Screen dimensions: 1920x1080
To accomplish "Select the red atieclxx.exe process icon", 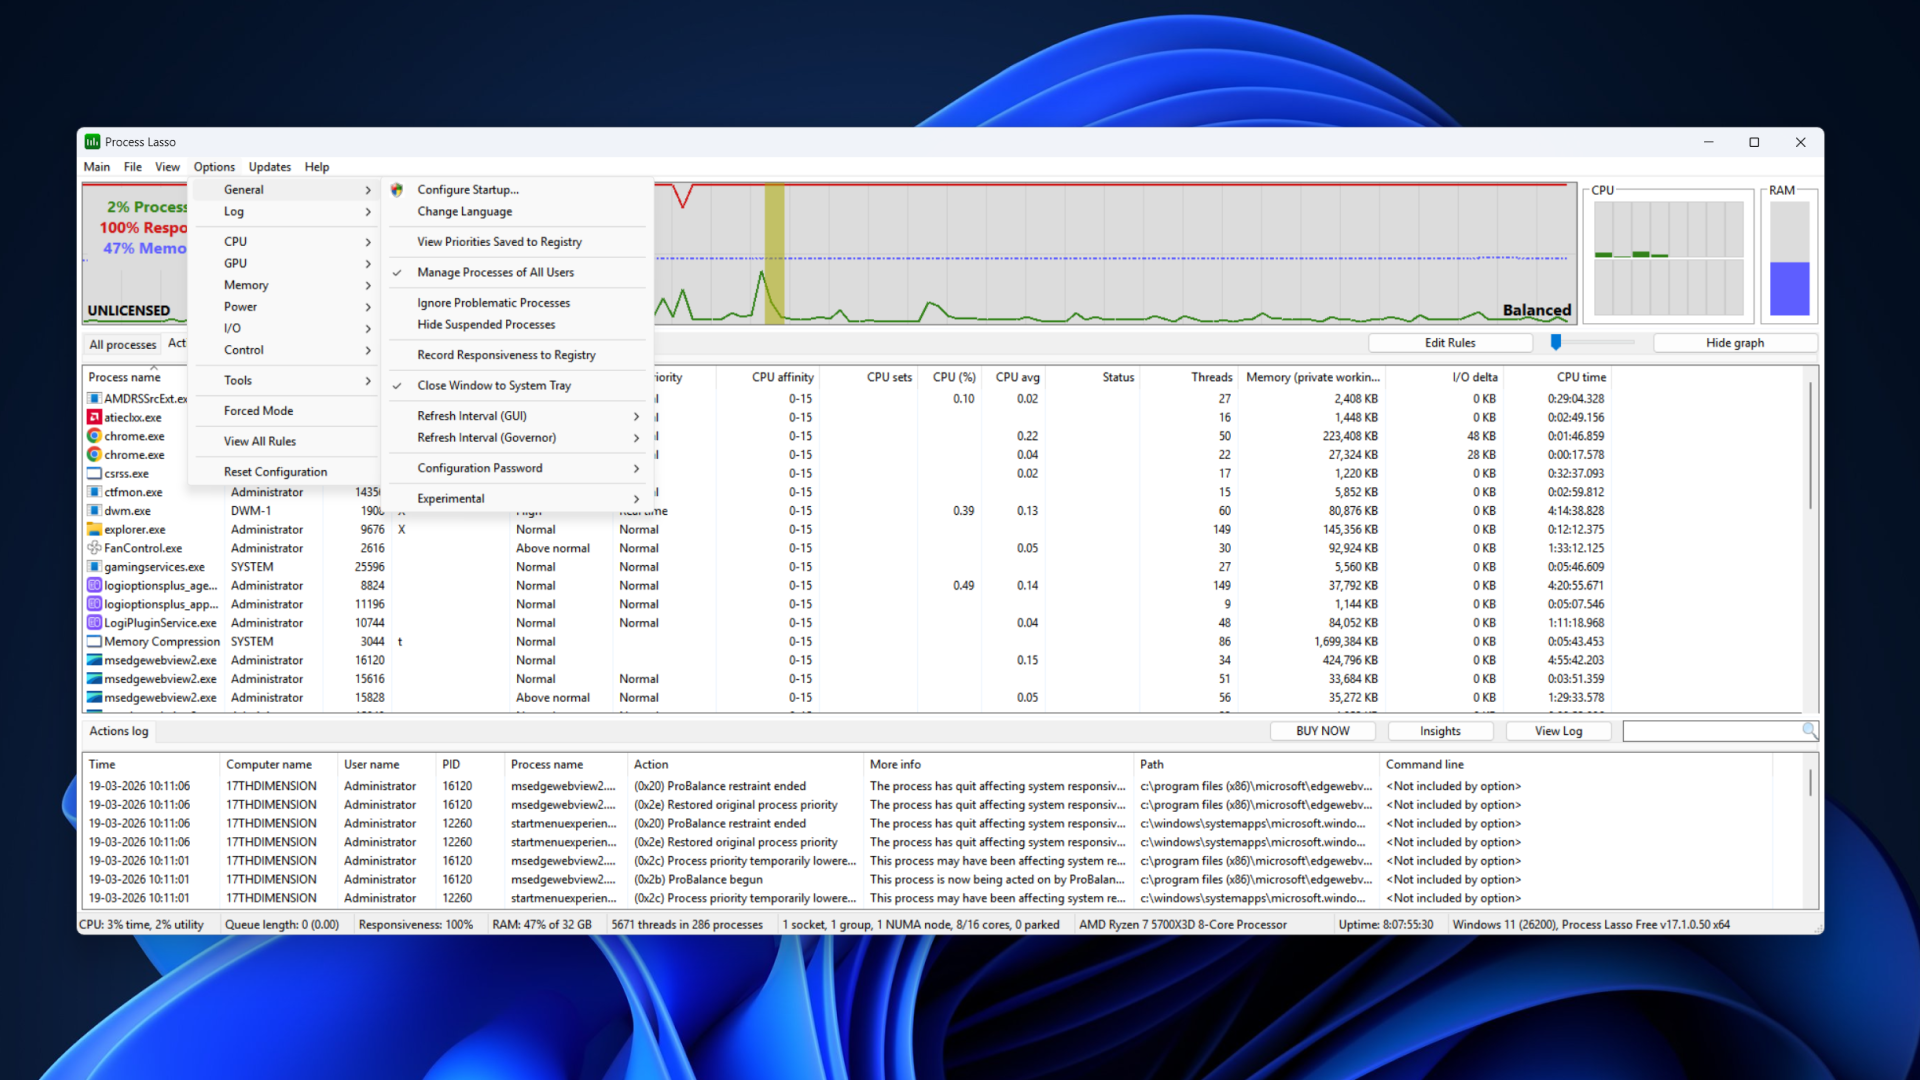I will 95,417.
